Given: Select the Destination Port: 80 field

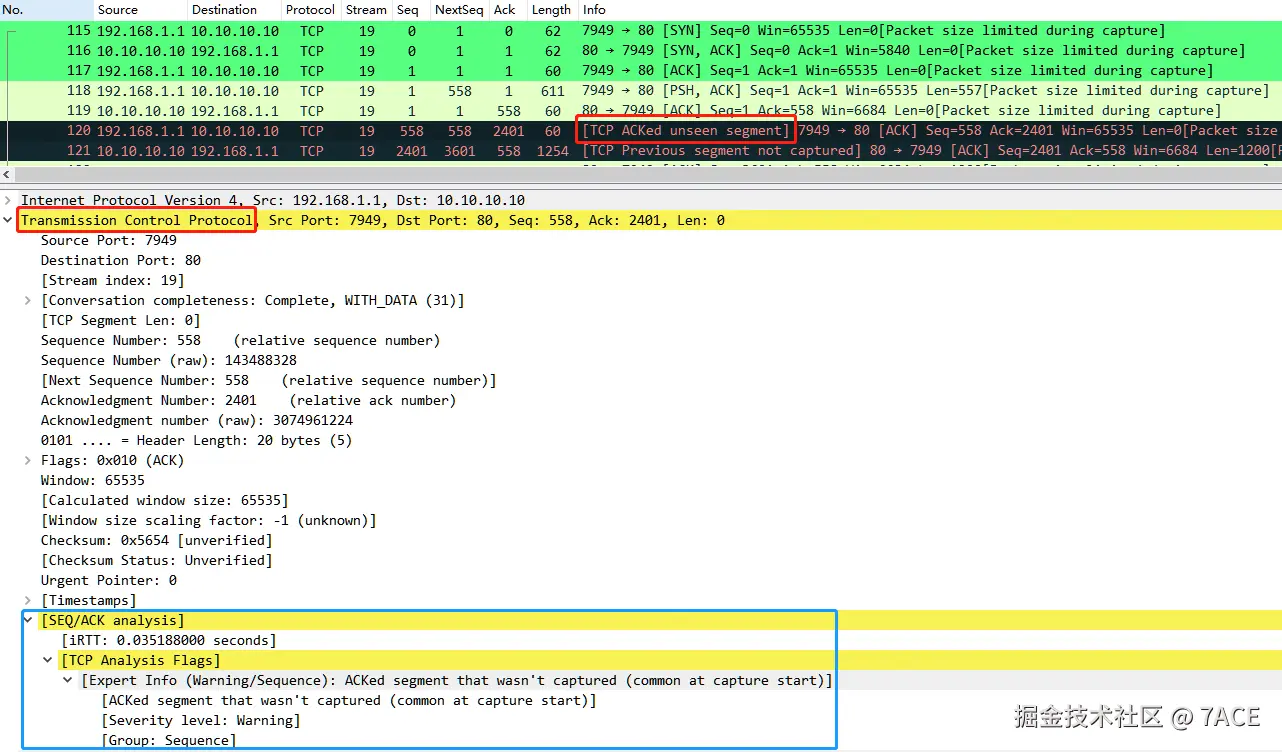Looking at the screenshot, I should click(120, 260).
